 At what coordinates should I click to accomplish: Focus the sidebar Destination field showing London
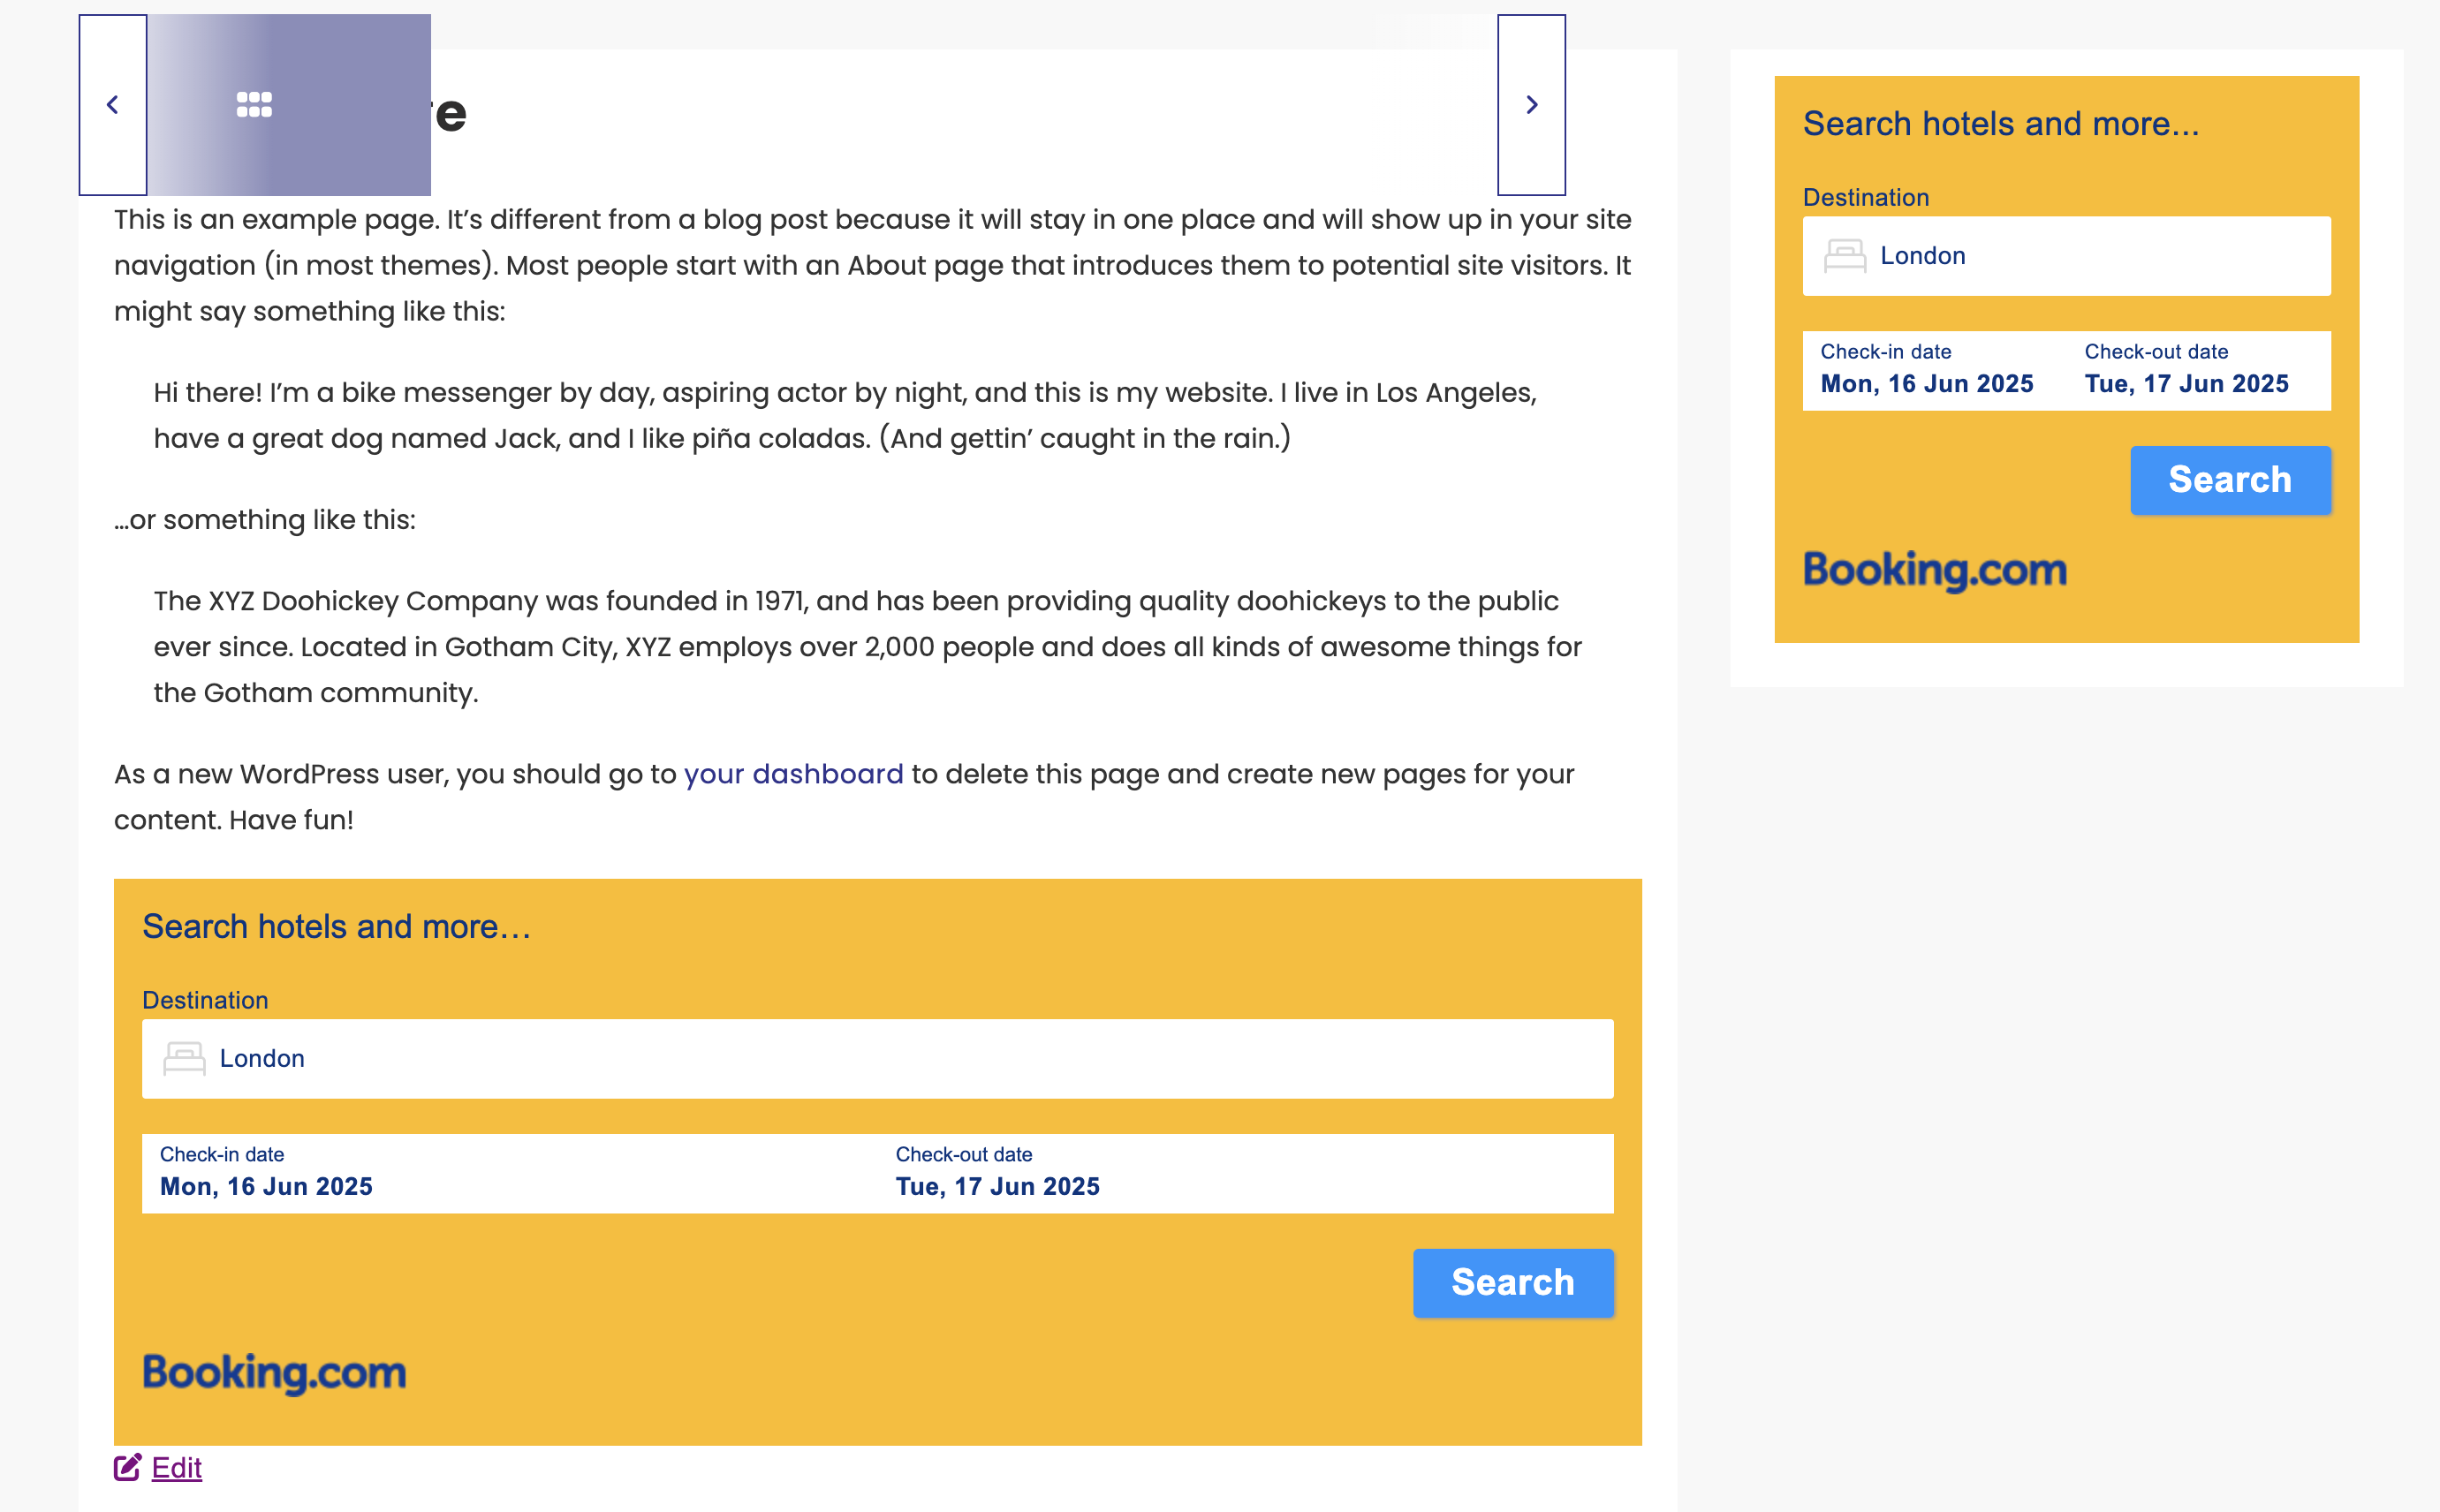point(2066,256)
